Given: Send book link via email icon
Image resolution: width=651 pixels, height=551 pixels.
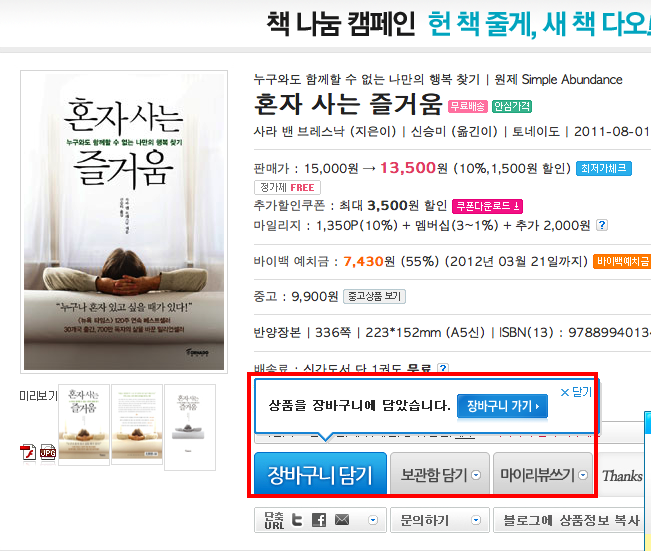Looking at the screenshot, I should 342,519.
